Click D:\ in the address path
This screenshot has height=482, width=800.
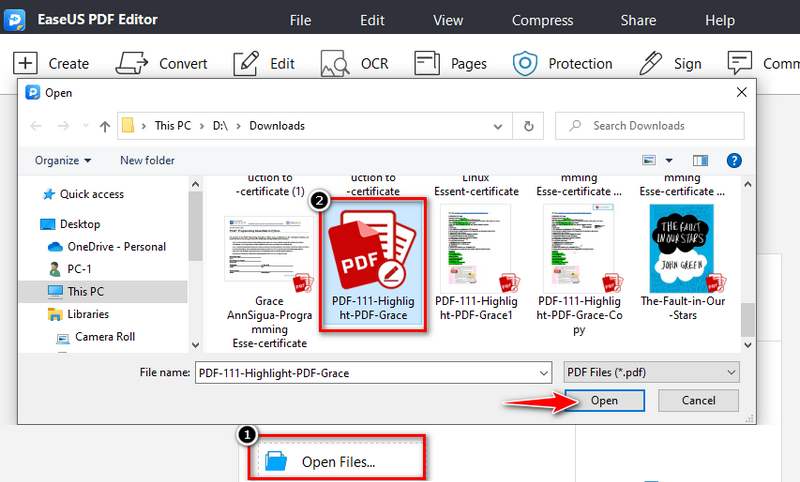220,125
